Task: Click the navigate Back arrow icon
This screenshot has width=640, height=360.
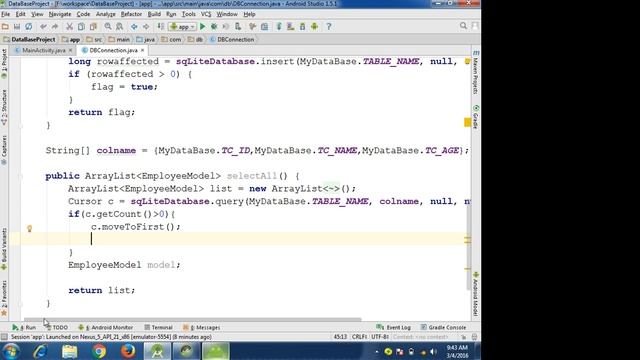Action: 134,27
